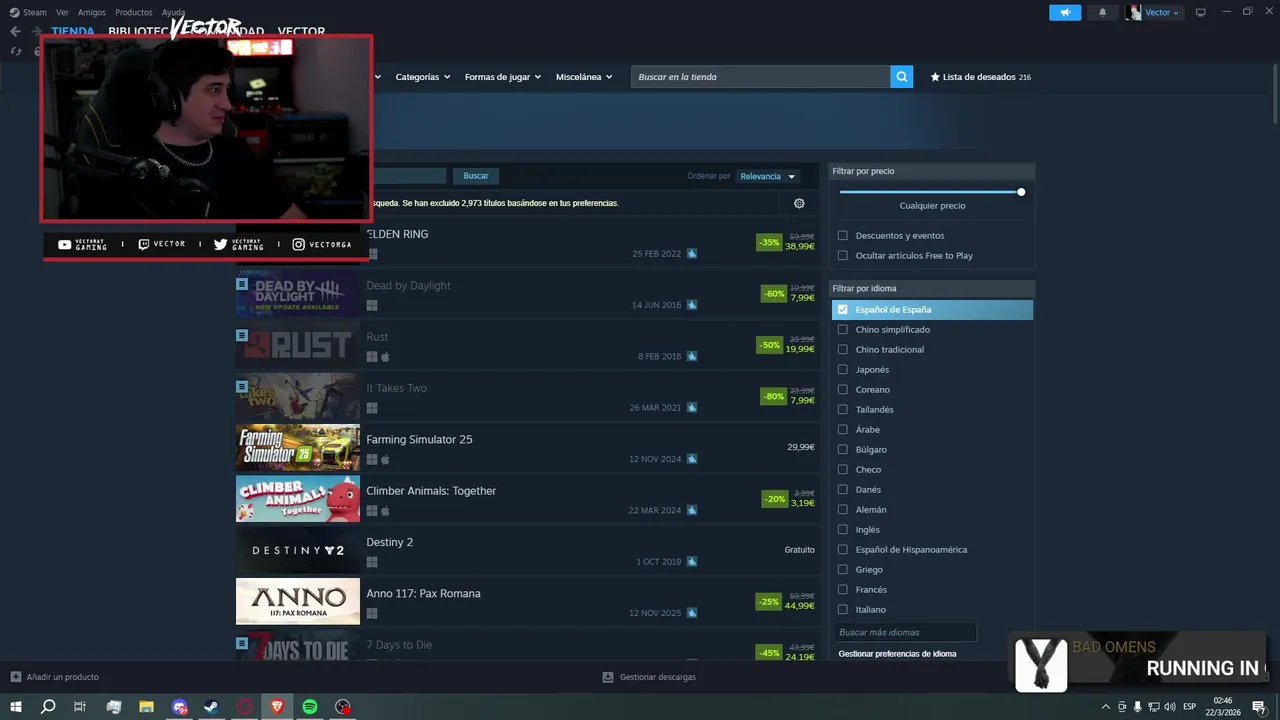1280x720 pixels.
Task: Click the Buscar más idiomas input field
Action: point(905,632)
